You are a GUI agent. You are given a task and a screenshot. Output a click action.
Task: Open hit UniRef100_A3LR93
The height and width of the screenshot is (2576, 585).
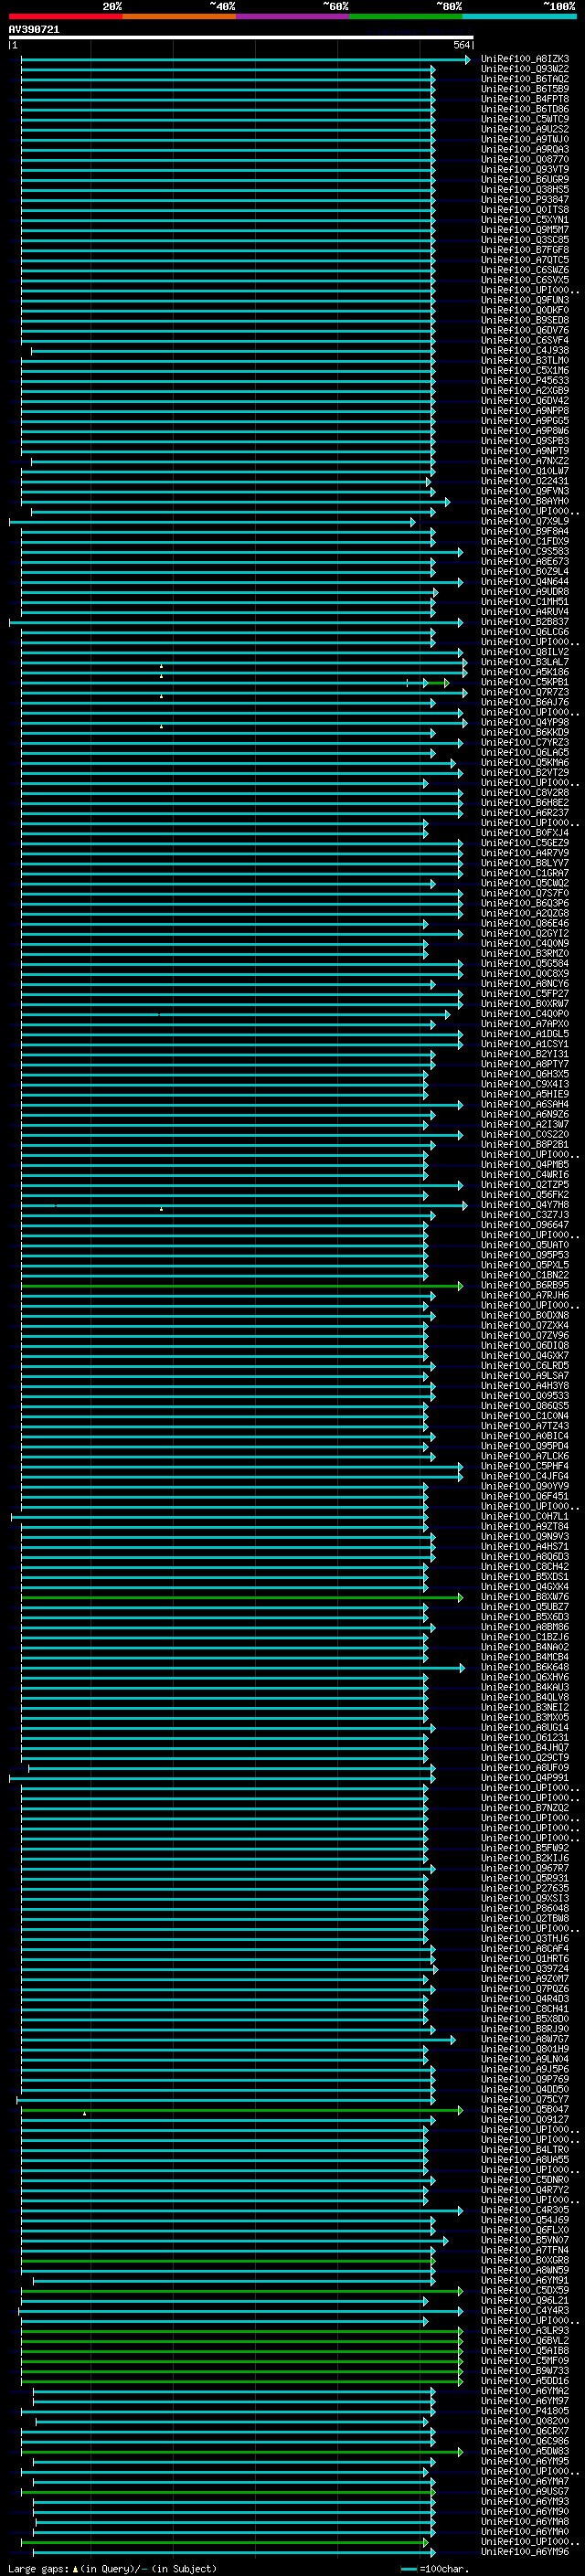(x=525, y=2330)
